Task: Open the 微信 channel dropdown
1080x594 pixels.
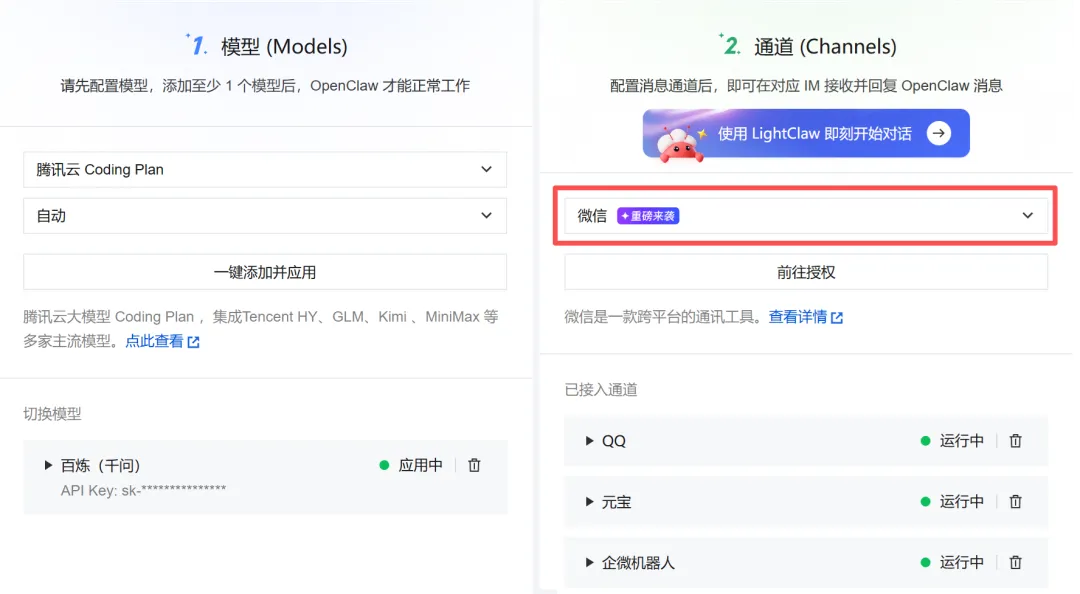Action: point(806,216)
